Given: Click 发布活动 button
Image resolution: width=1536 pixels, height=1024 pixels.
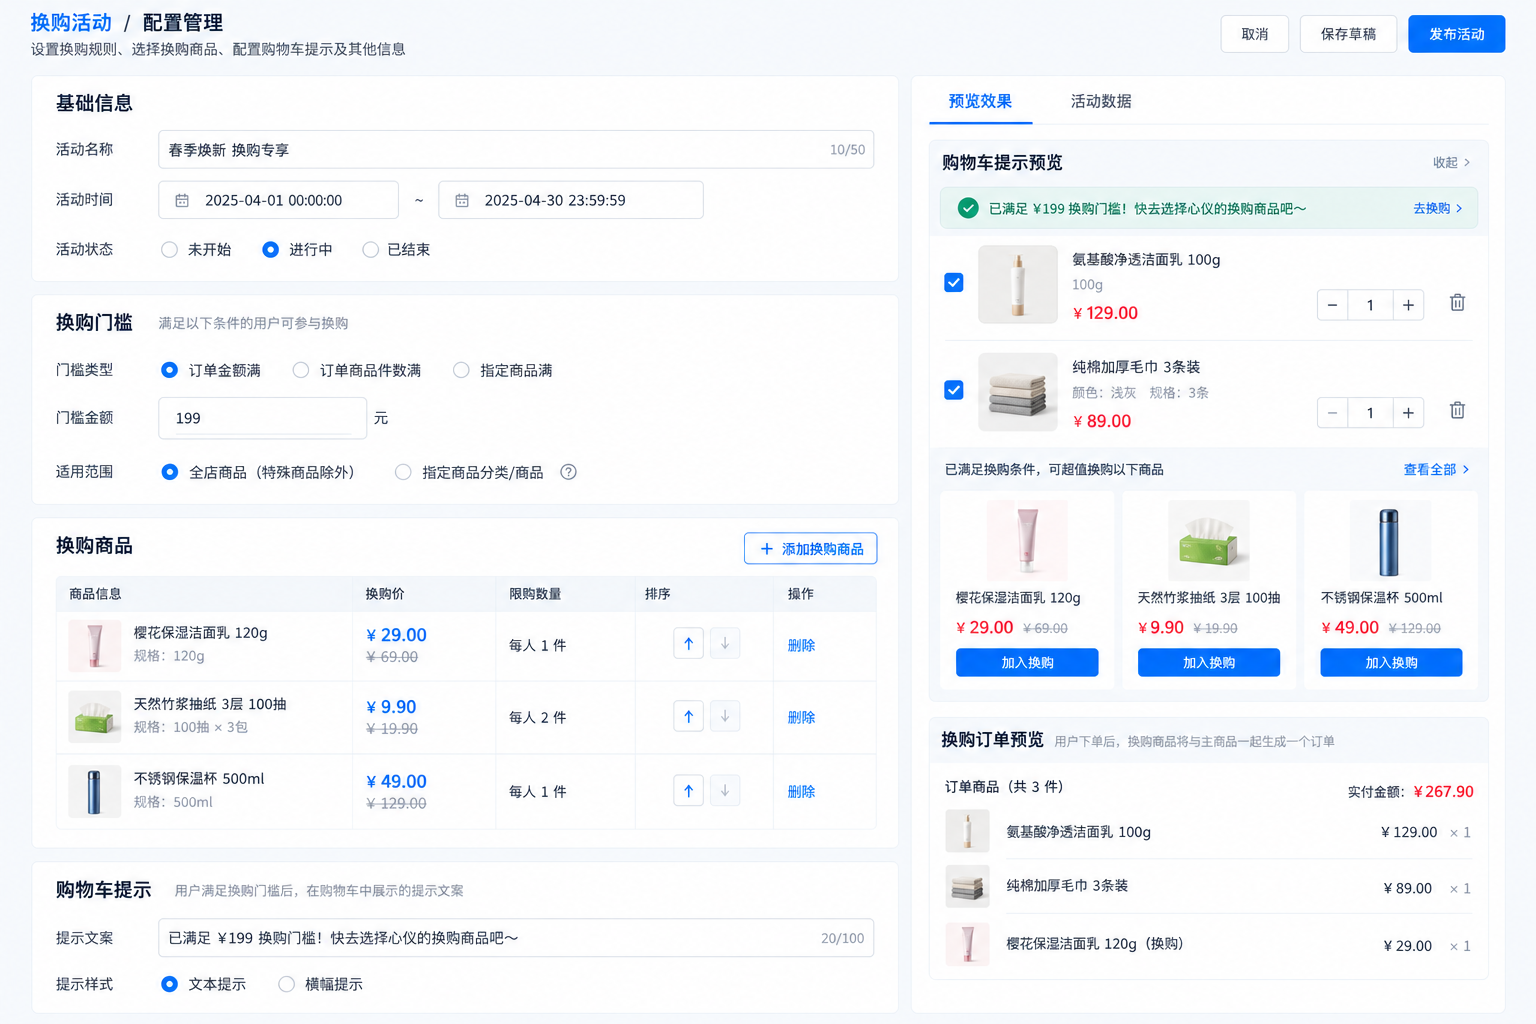Looking at the screenshot, I should pyautogui.click(x=1456, y=34).
